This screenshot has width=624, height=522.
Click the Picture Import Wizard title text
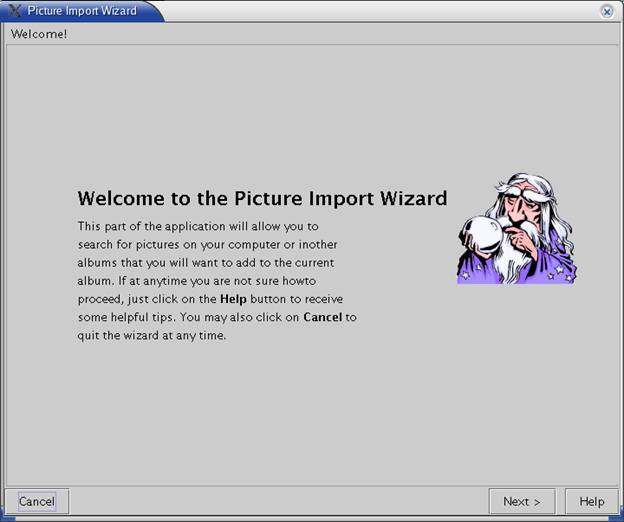coord(82,11)
